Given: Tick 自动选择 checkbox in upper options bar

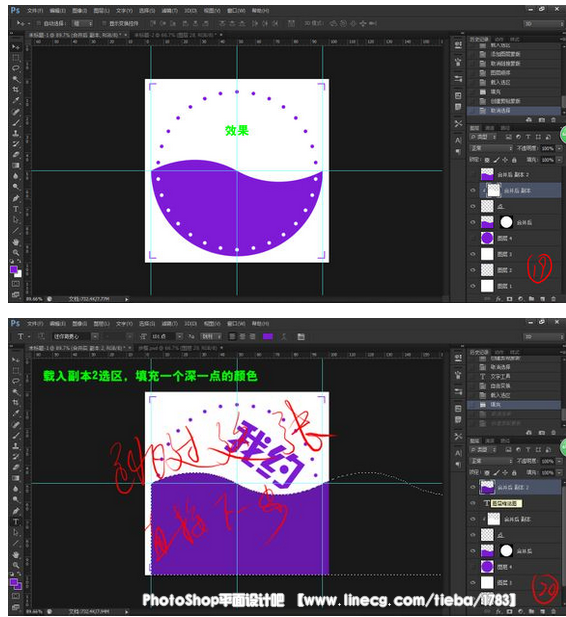Looking at the screenshot, I should click(39, 24).
